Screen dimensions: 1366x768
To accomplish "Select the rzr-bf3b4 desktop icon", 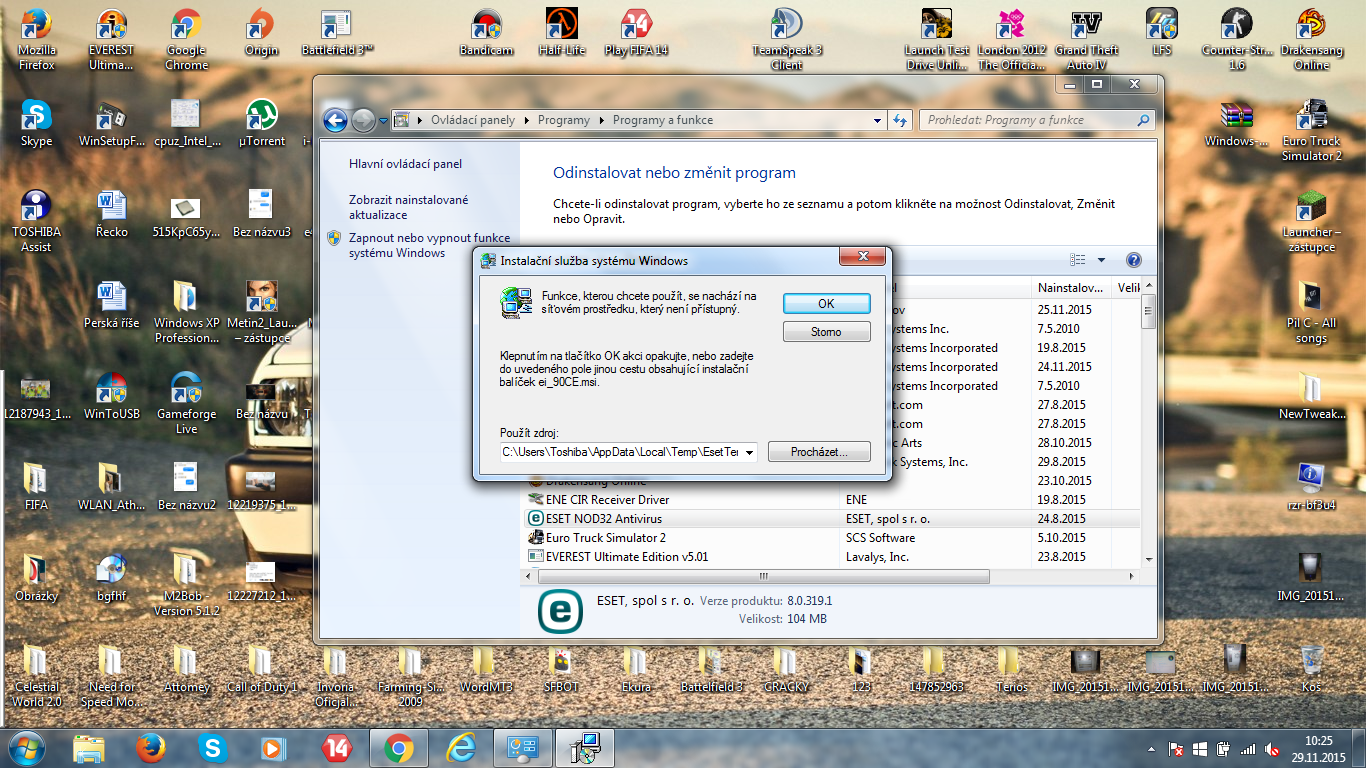I will tap(1312, 486).
